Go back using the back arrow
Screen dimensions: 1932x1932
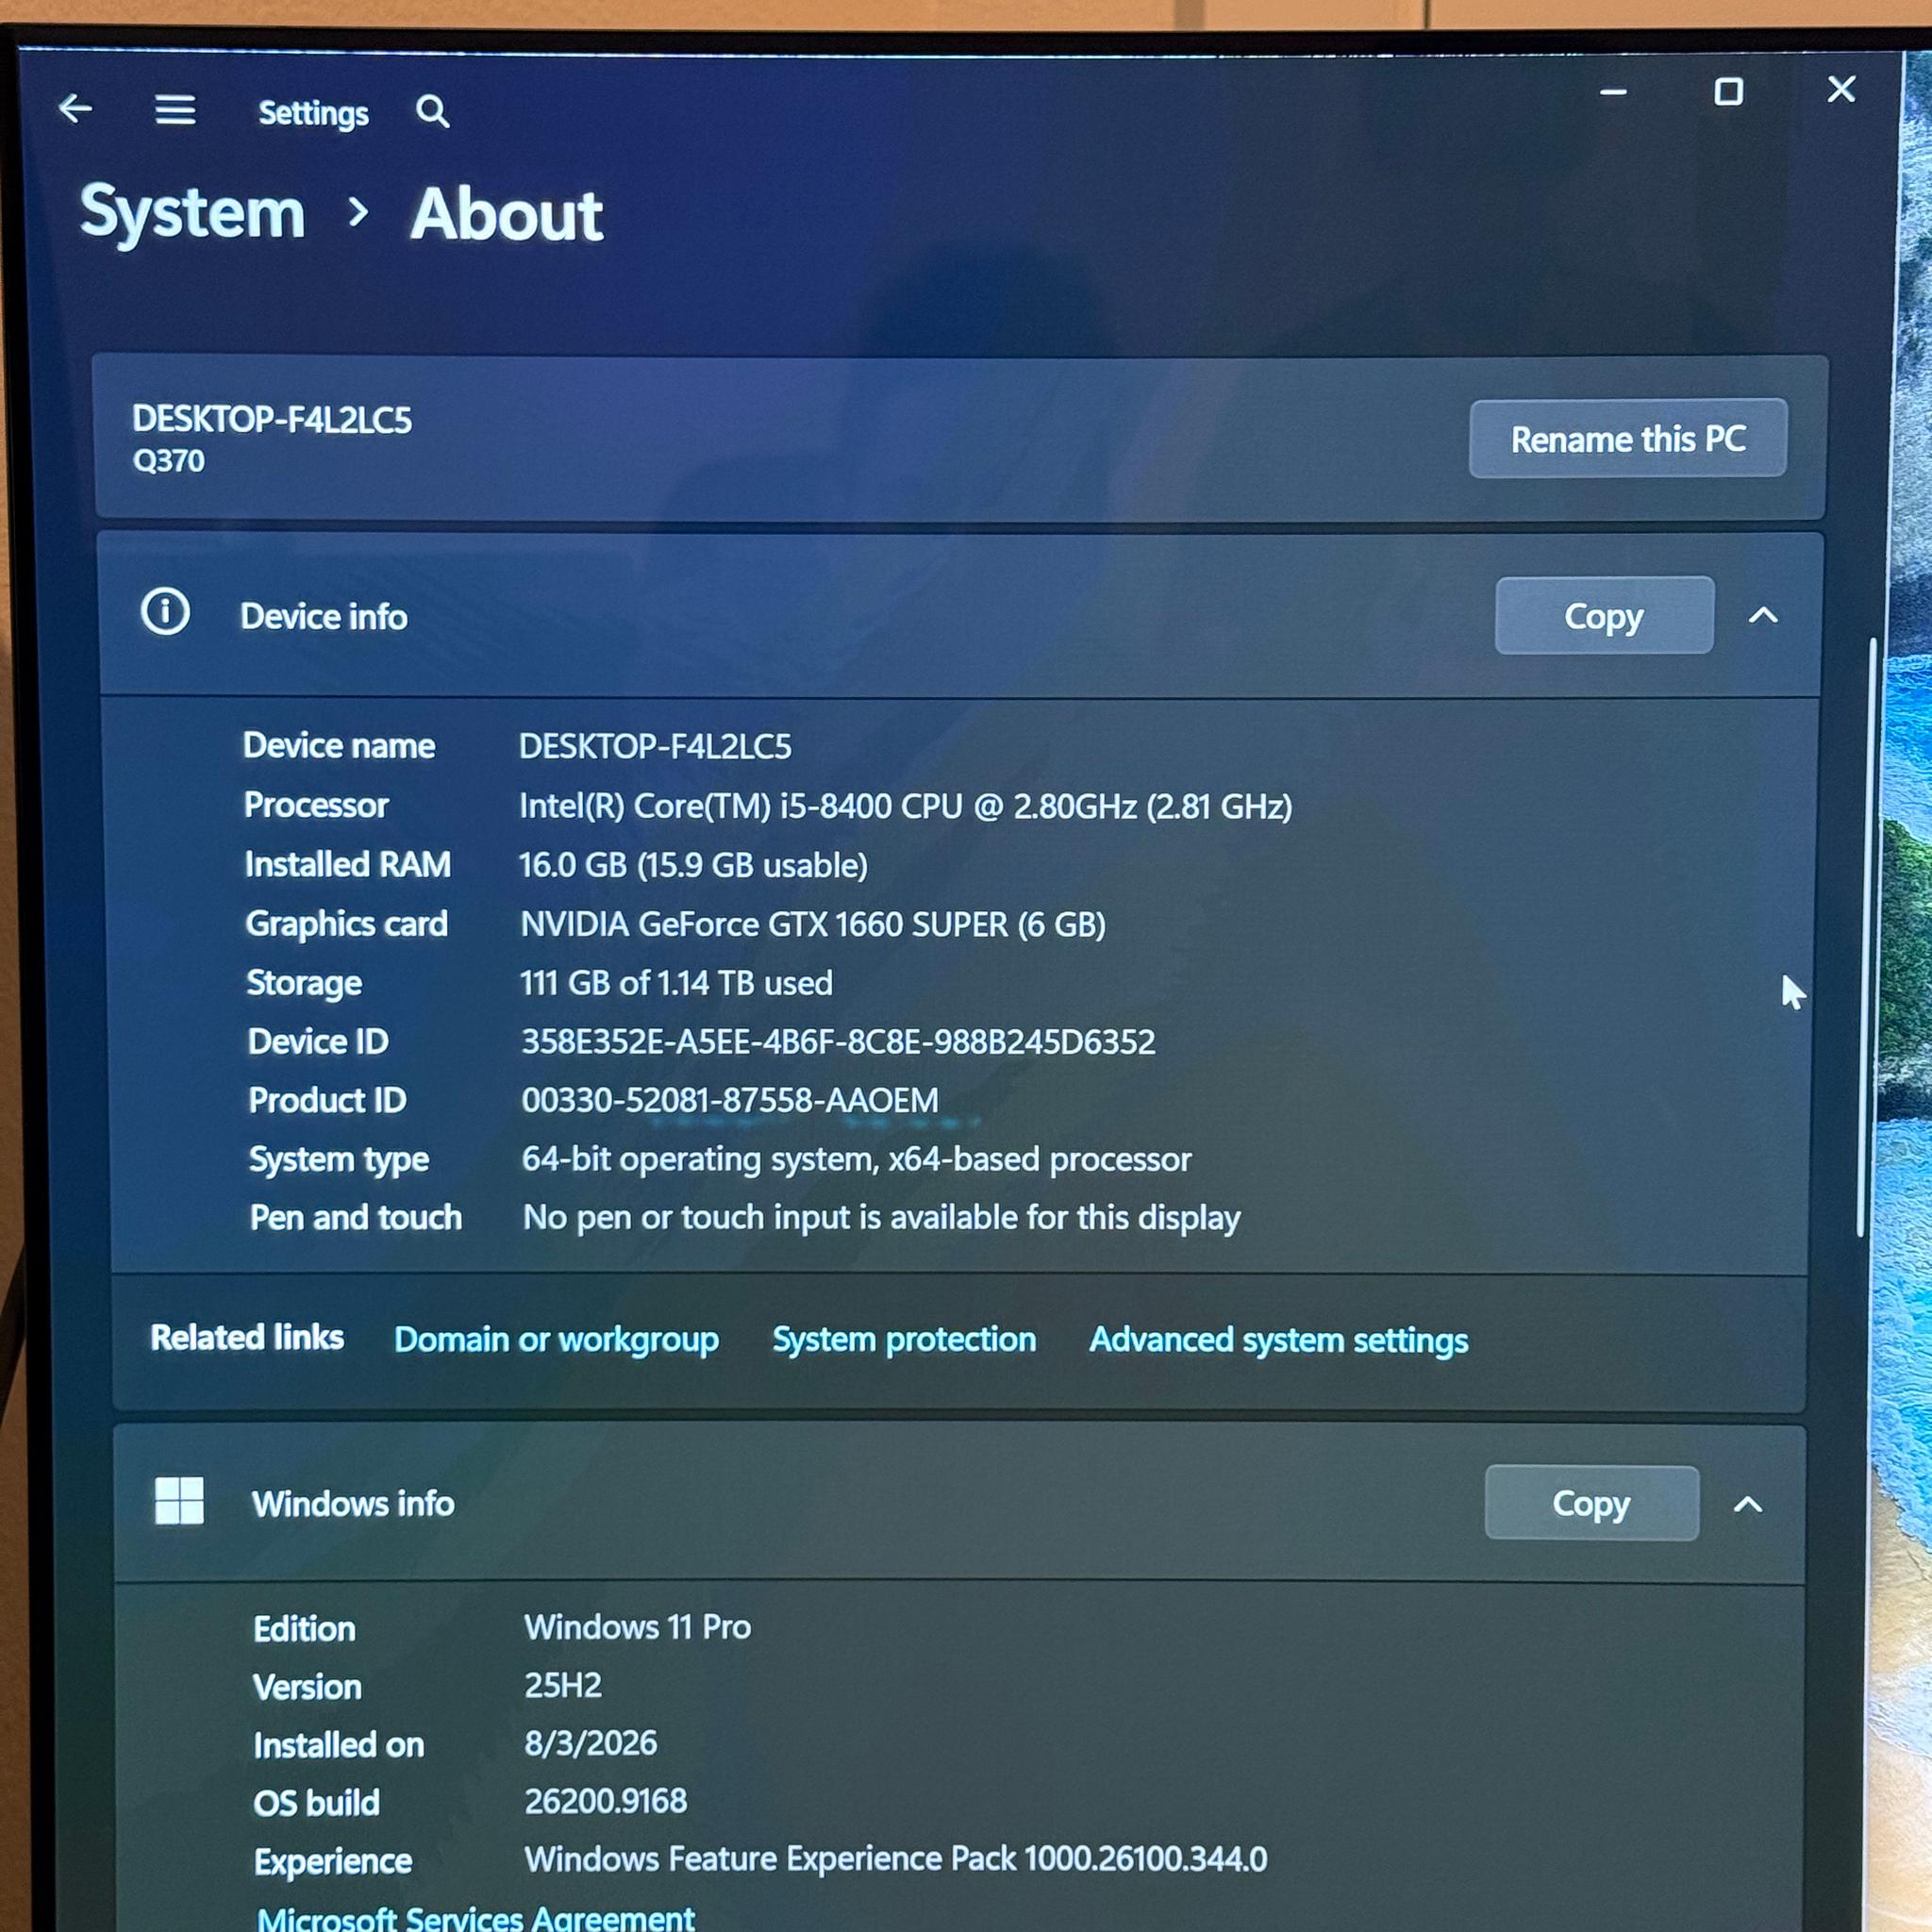point(76,108)
